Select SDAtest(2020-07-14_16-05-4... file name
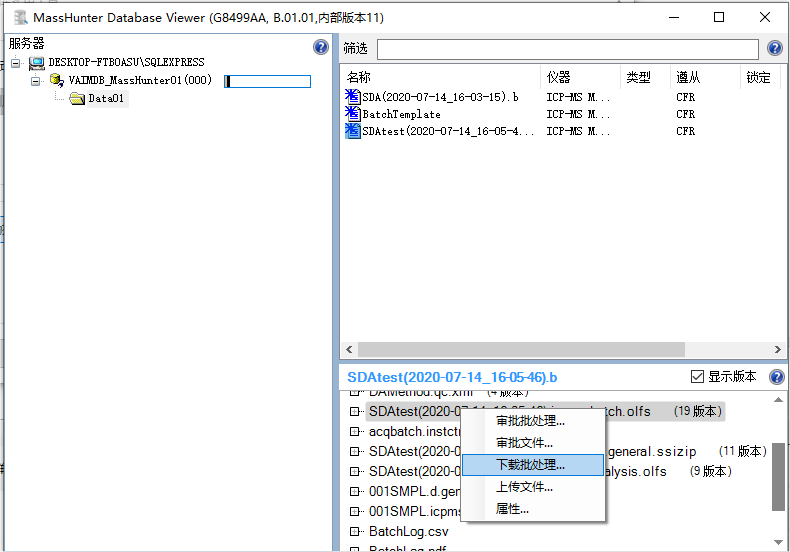The width and height of the screenshot is (790, 552). click(448, 131)
